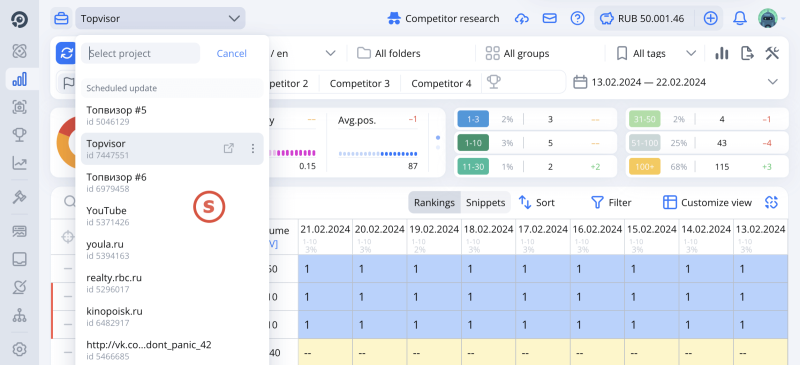
Task: Cancel the project selection
Action: pos(232,54)
